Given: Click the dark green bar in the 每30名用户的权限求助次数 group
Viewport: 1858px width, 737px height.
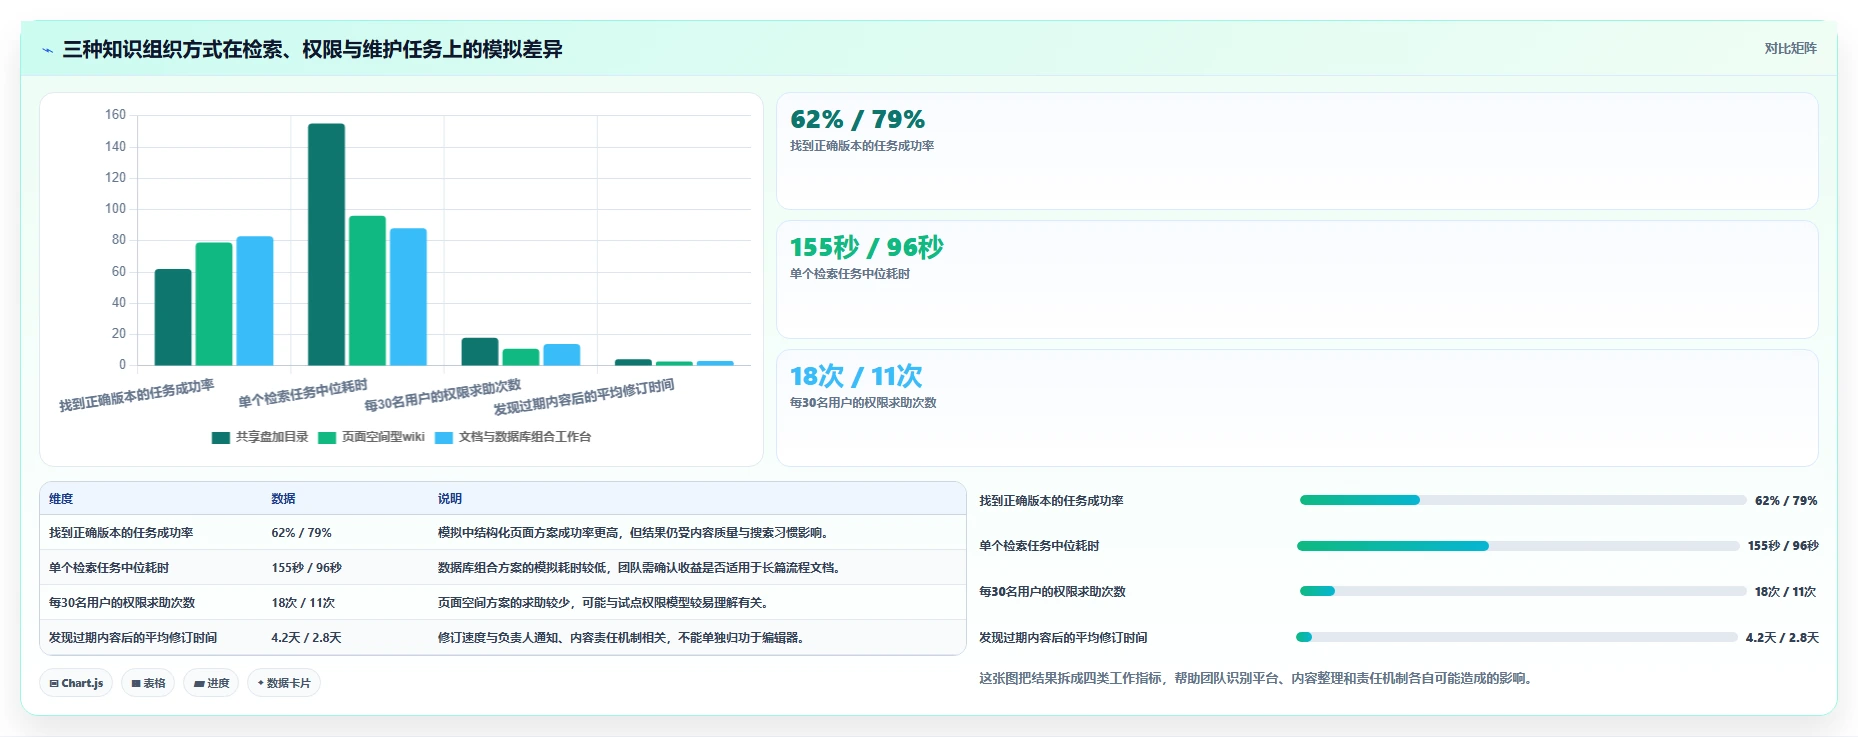Looking at the screenshot, I should click(x=480, y=351).
